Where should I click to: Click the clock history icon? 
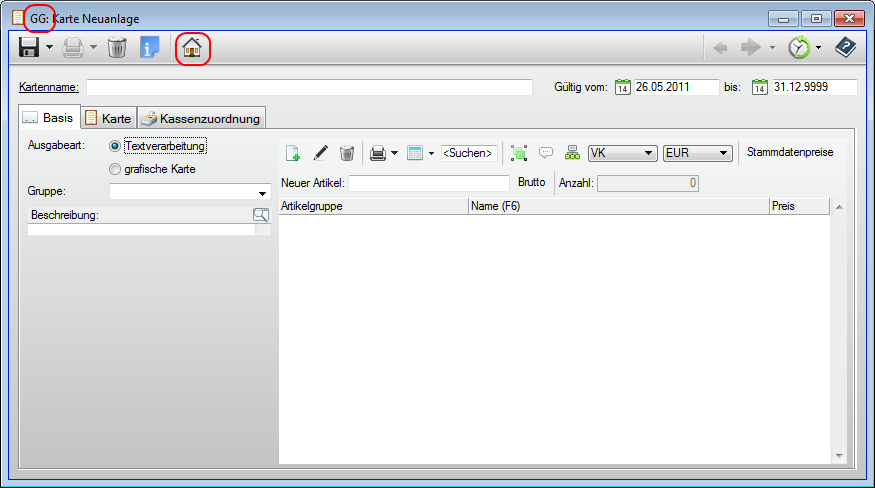coord(798,47)
